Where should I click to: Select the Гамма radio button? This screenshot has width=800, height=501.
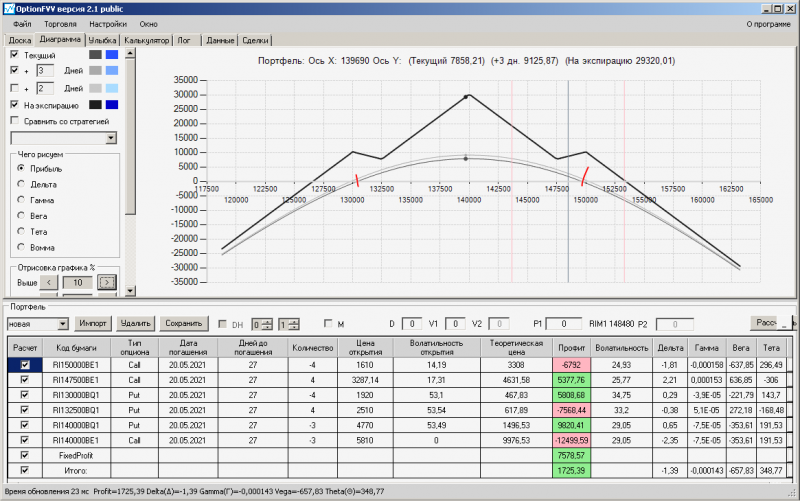pos(21,199)
